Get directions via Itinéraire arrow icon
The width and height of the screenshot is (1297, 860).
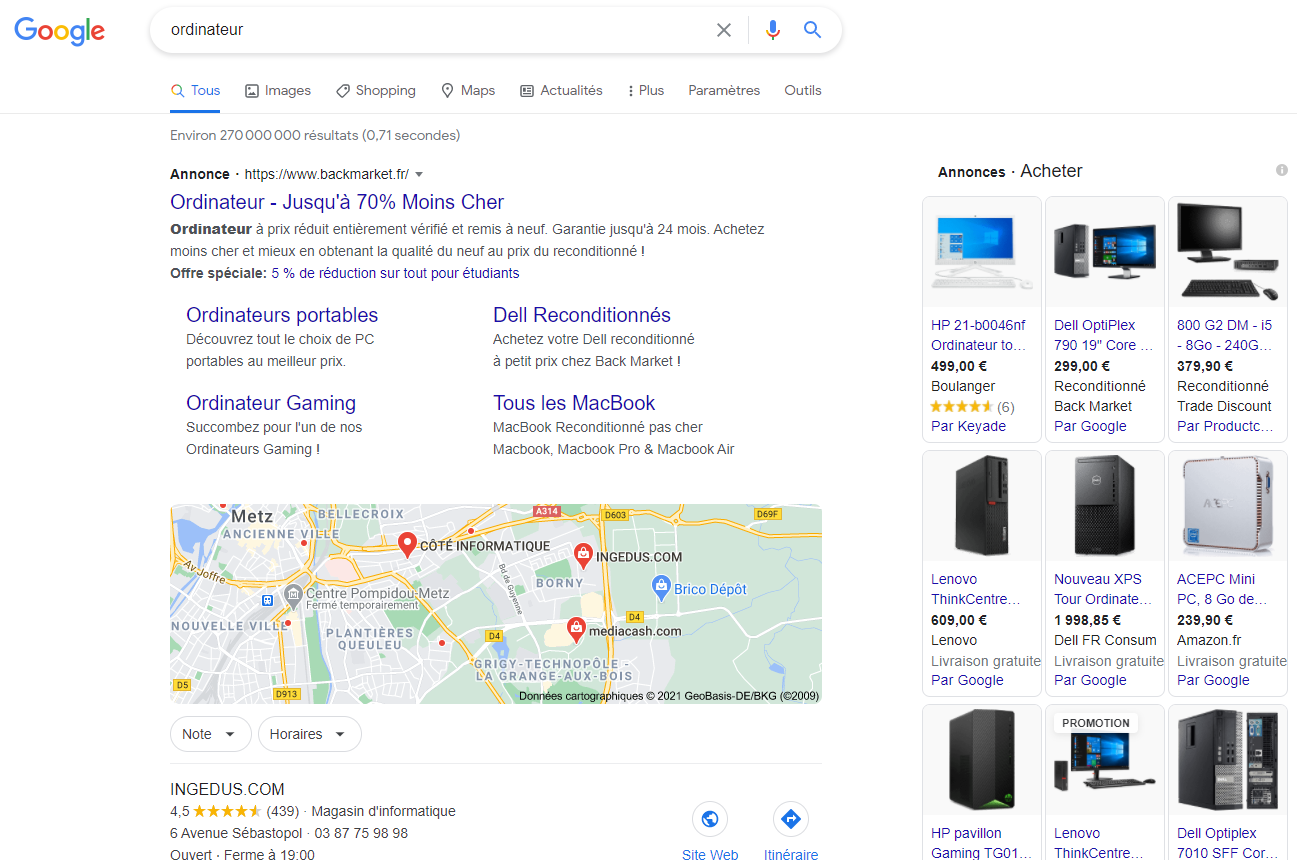791,820
